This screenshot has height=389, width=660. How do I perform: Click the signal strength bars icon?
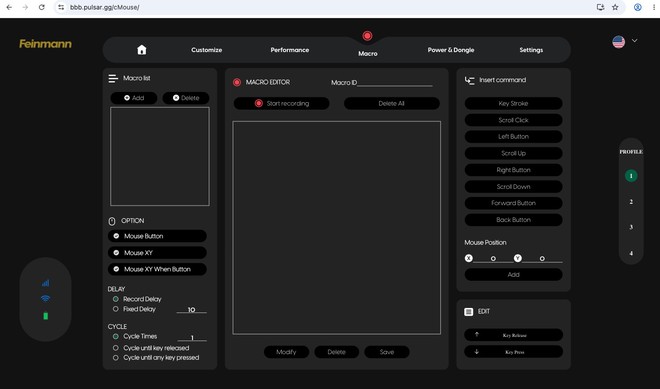45,283
